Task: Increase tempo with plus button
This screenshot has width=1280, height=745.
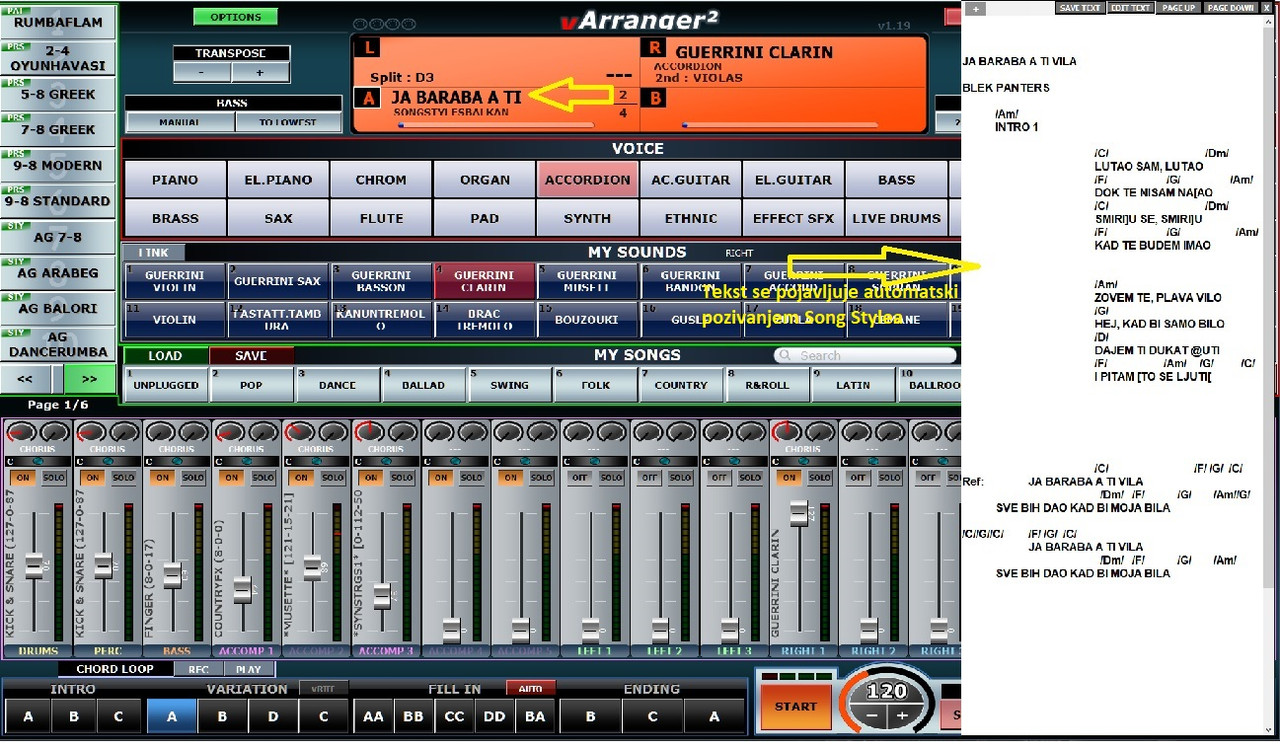Action: tap(902, 716)
